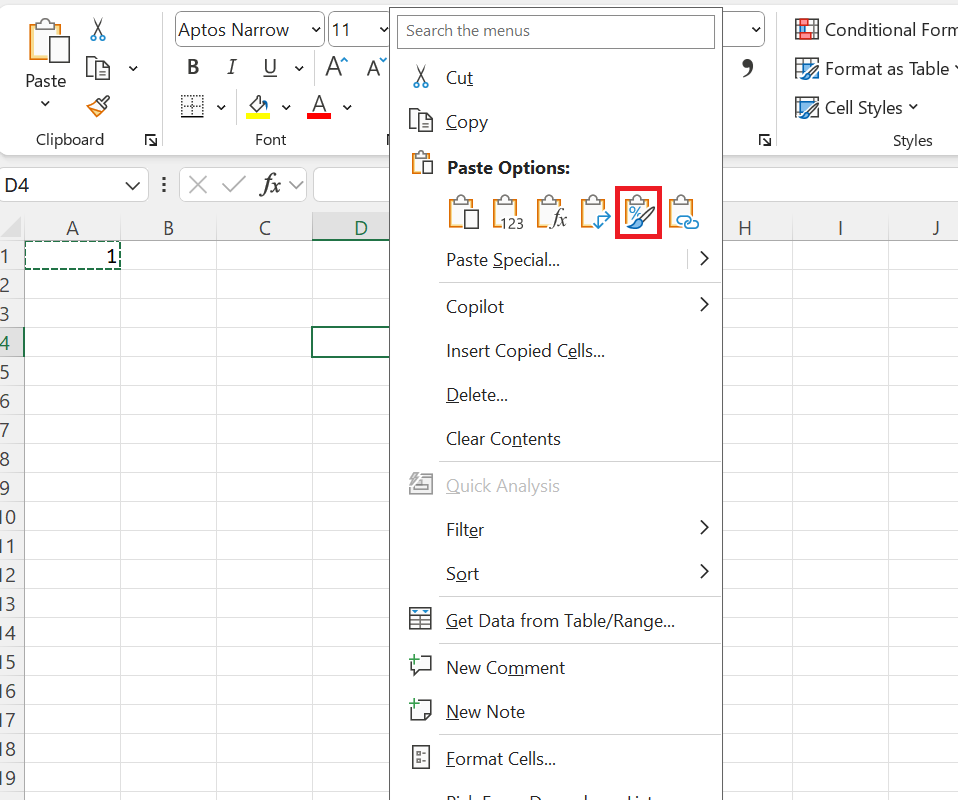This screenshot has height=800, width=958.
Task: Click the Insert Function fx icon
Action: click(270, 185)
